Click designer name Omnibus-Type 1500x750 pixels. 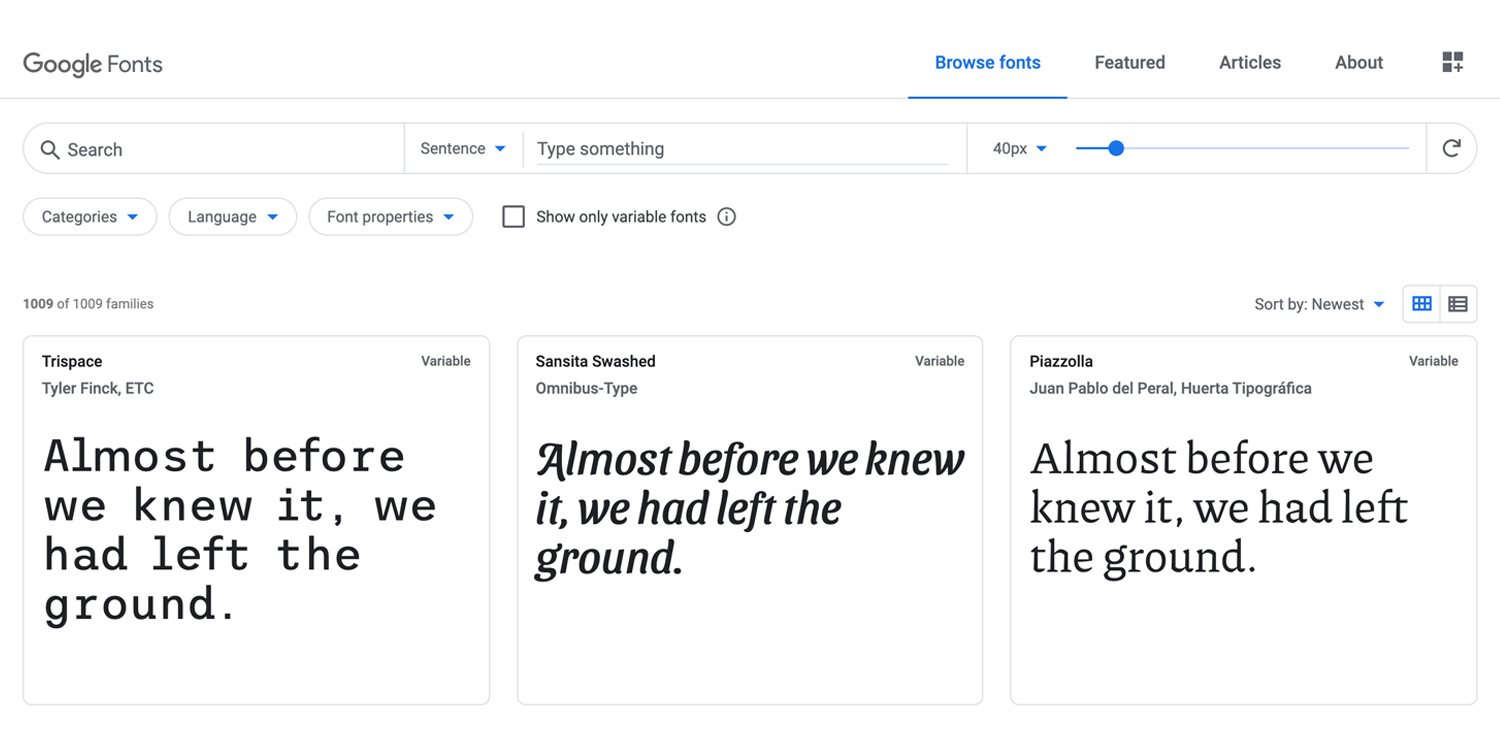tap(586, 388)
